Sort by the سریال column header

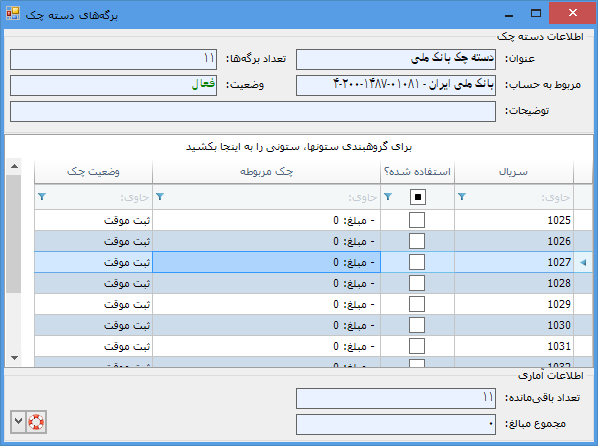tap(514, 172)
